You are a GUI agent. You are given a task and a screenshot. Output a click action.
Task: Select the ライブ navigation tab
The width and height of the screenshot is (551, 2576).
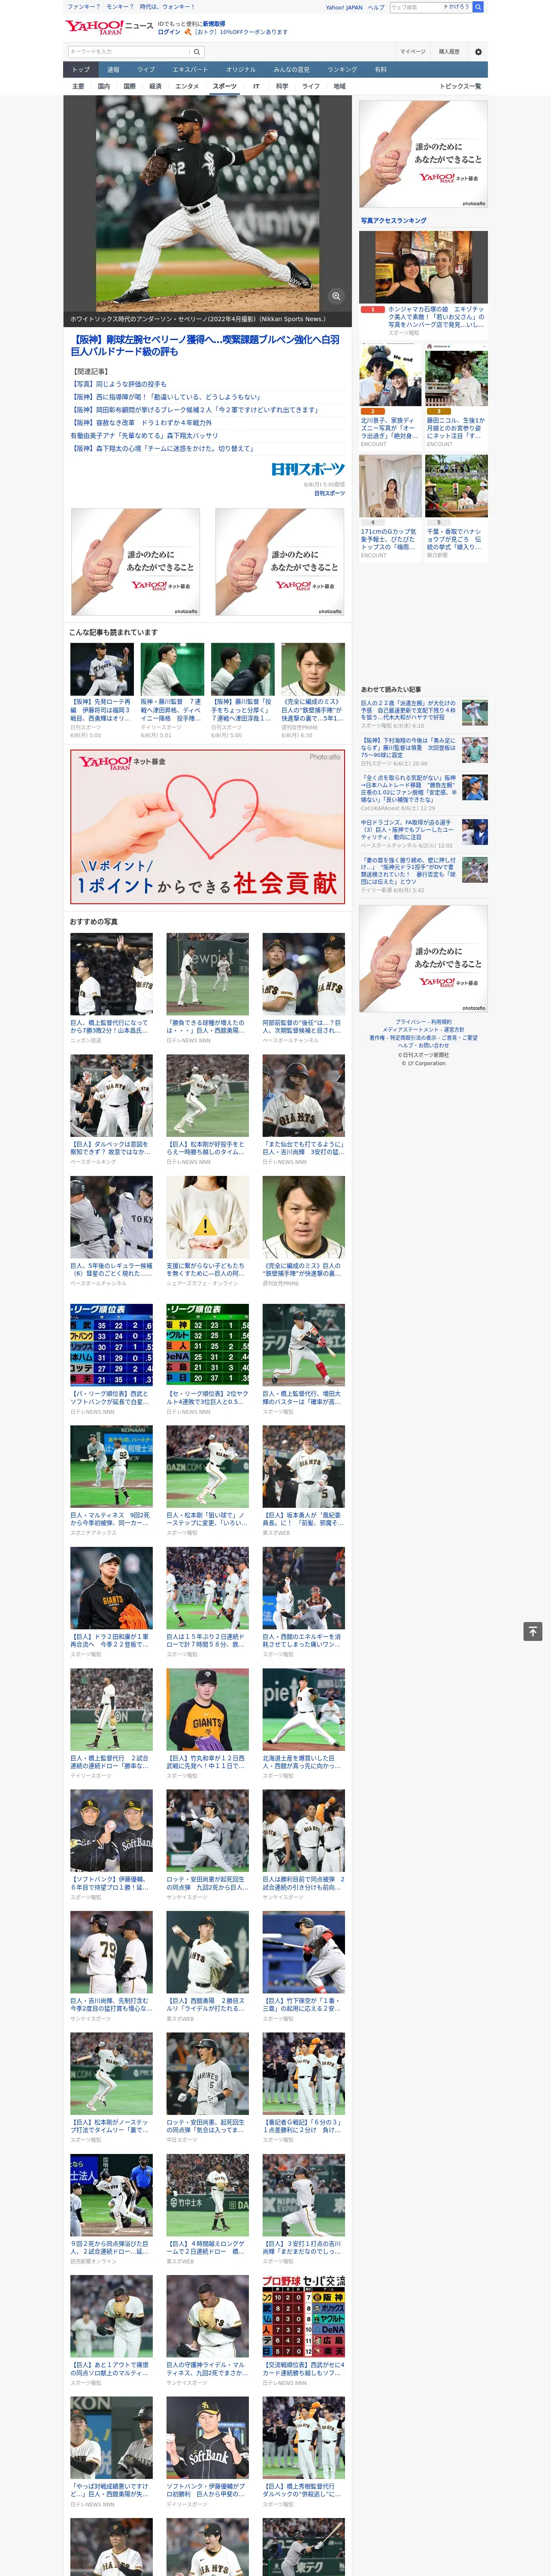click(146, 70)
